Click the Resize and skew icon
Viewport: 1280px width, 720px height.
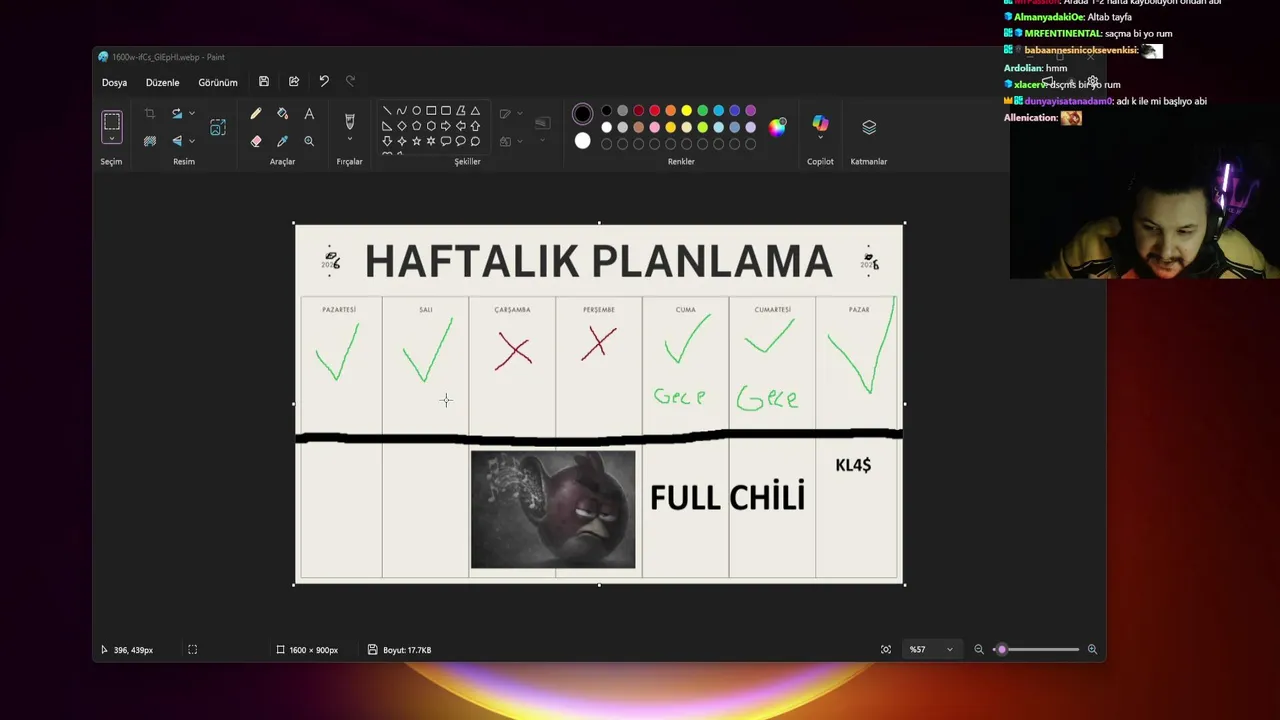(218, 127)
